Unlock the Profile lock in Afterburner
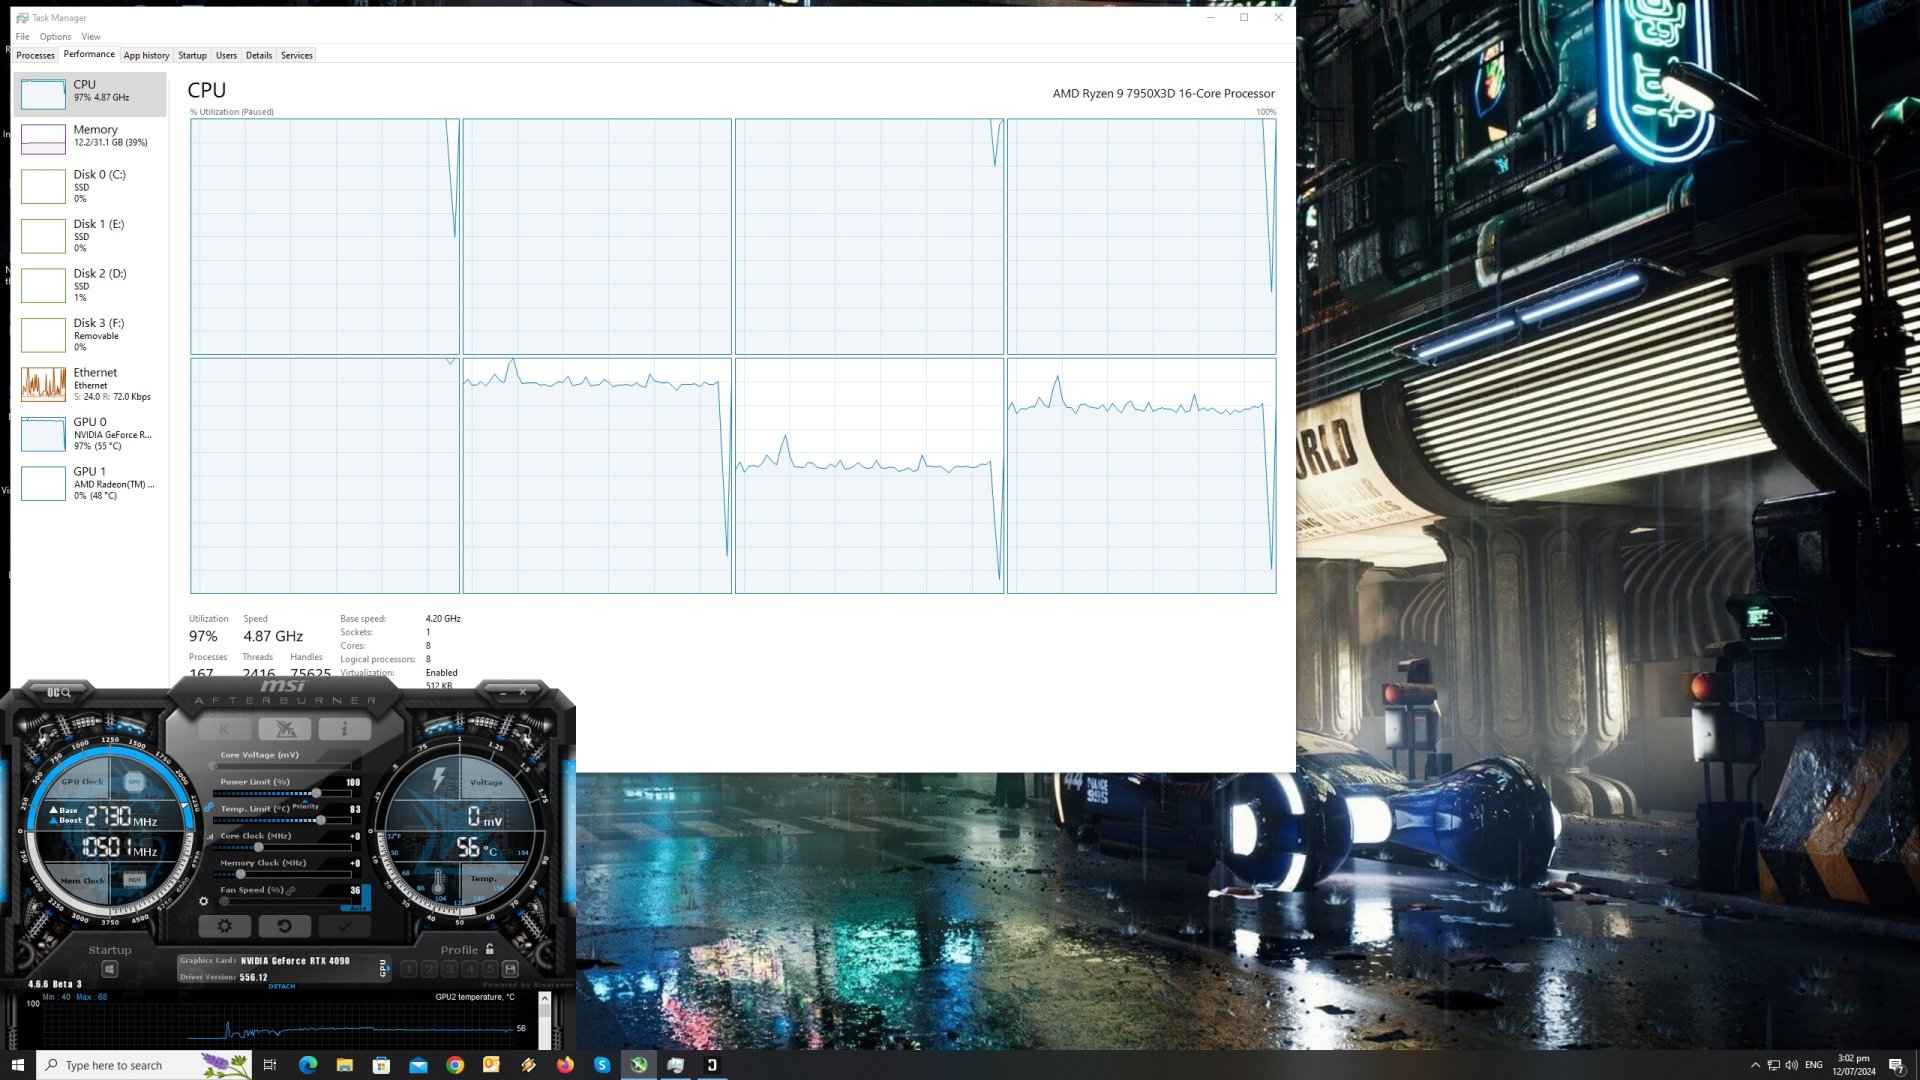Image resolution: width=1920 pixels, height=1080 pixels. tap(488, 950)
